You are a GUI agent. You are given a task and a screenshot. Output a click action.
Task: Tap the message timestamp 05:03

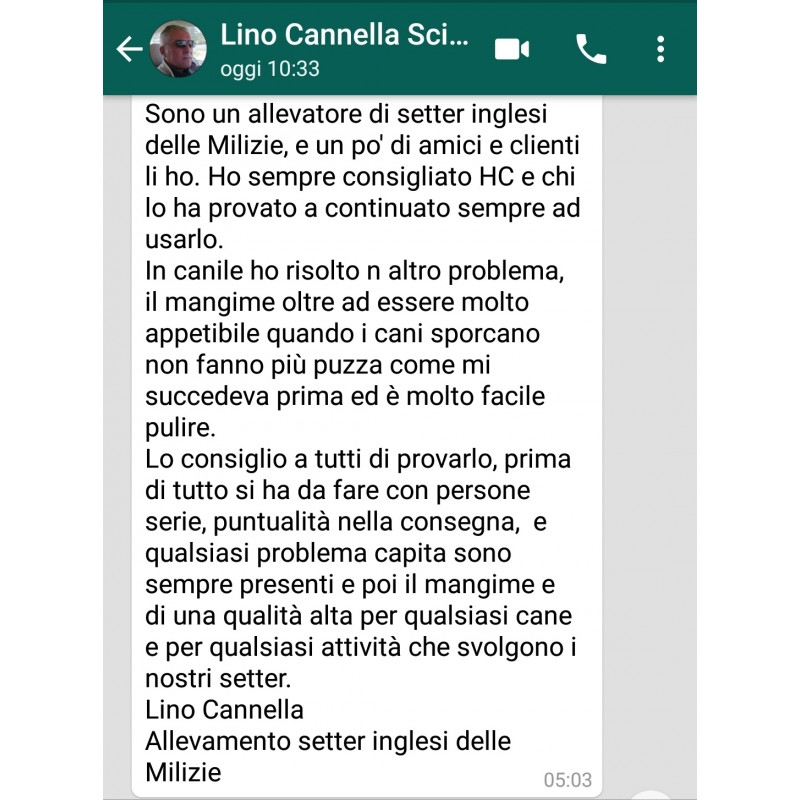pos(567,780)
